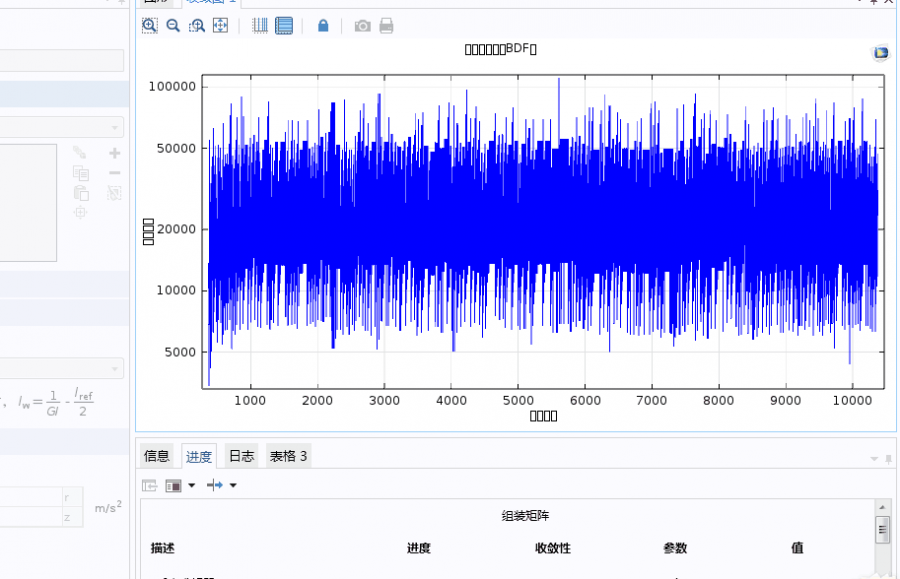Open dropdown arrow beside blue arrow icon
900x579 pixels.
pyautogui.click(x=233, y=485)
